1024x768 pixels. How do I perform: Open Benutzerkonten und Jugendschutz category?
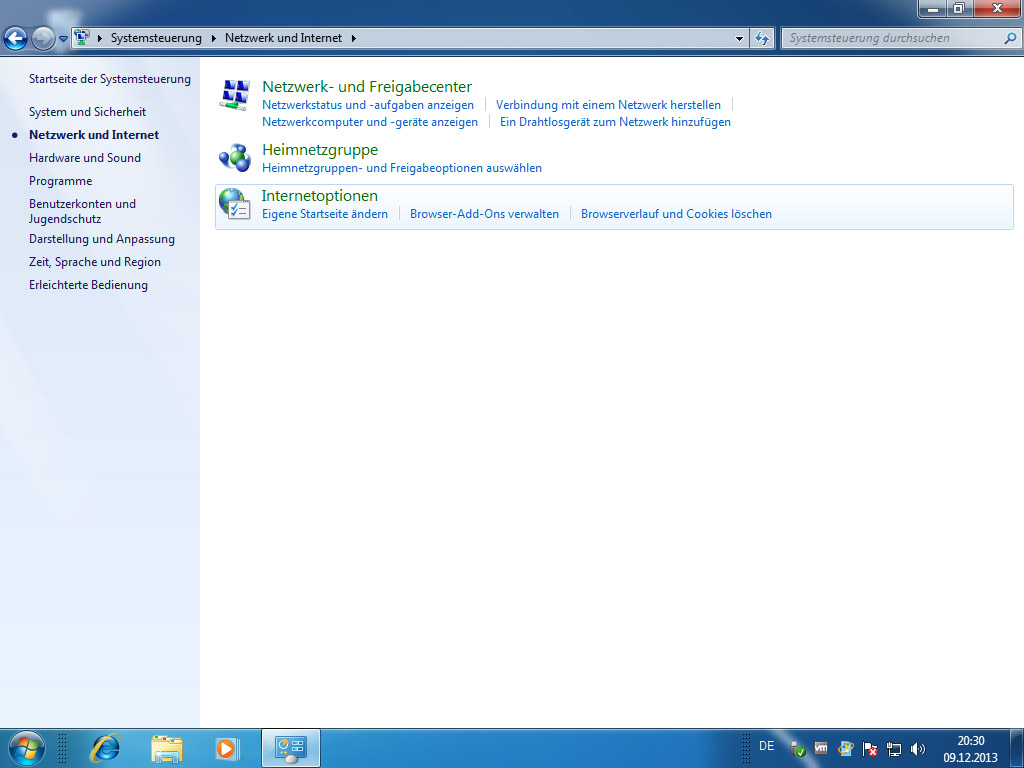tap(82, 211)
